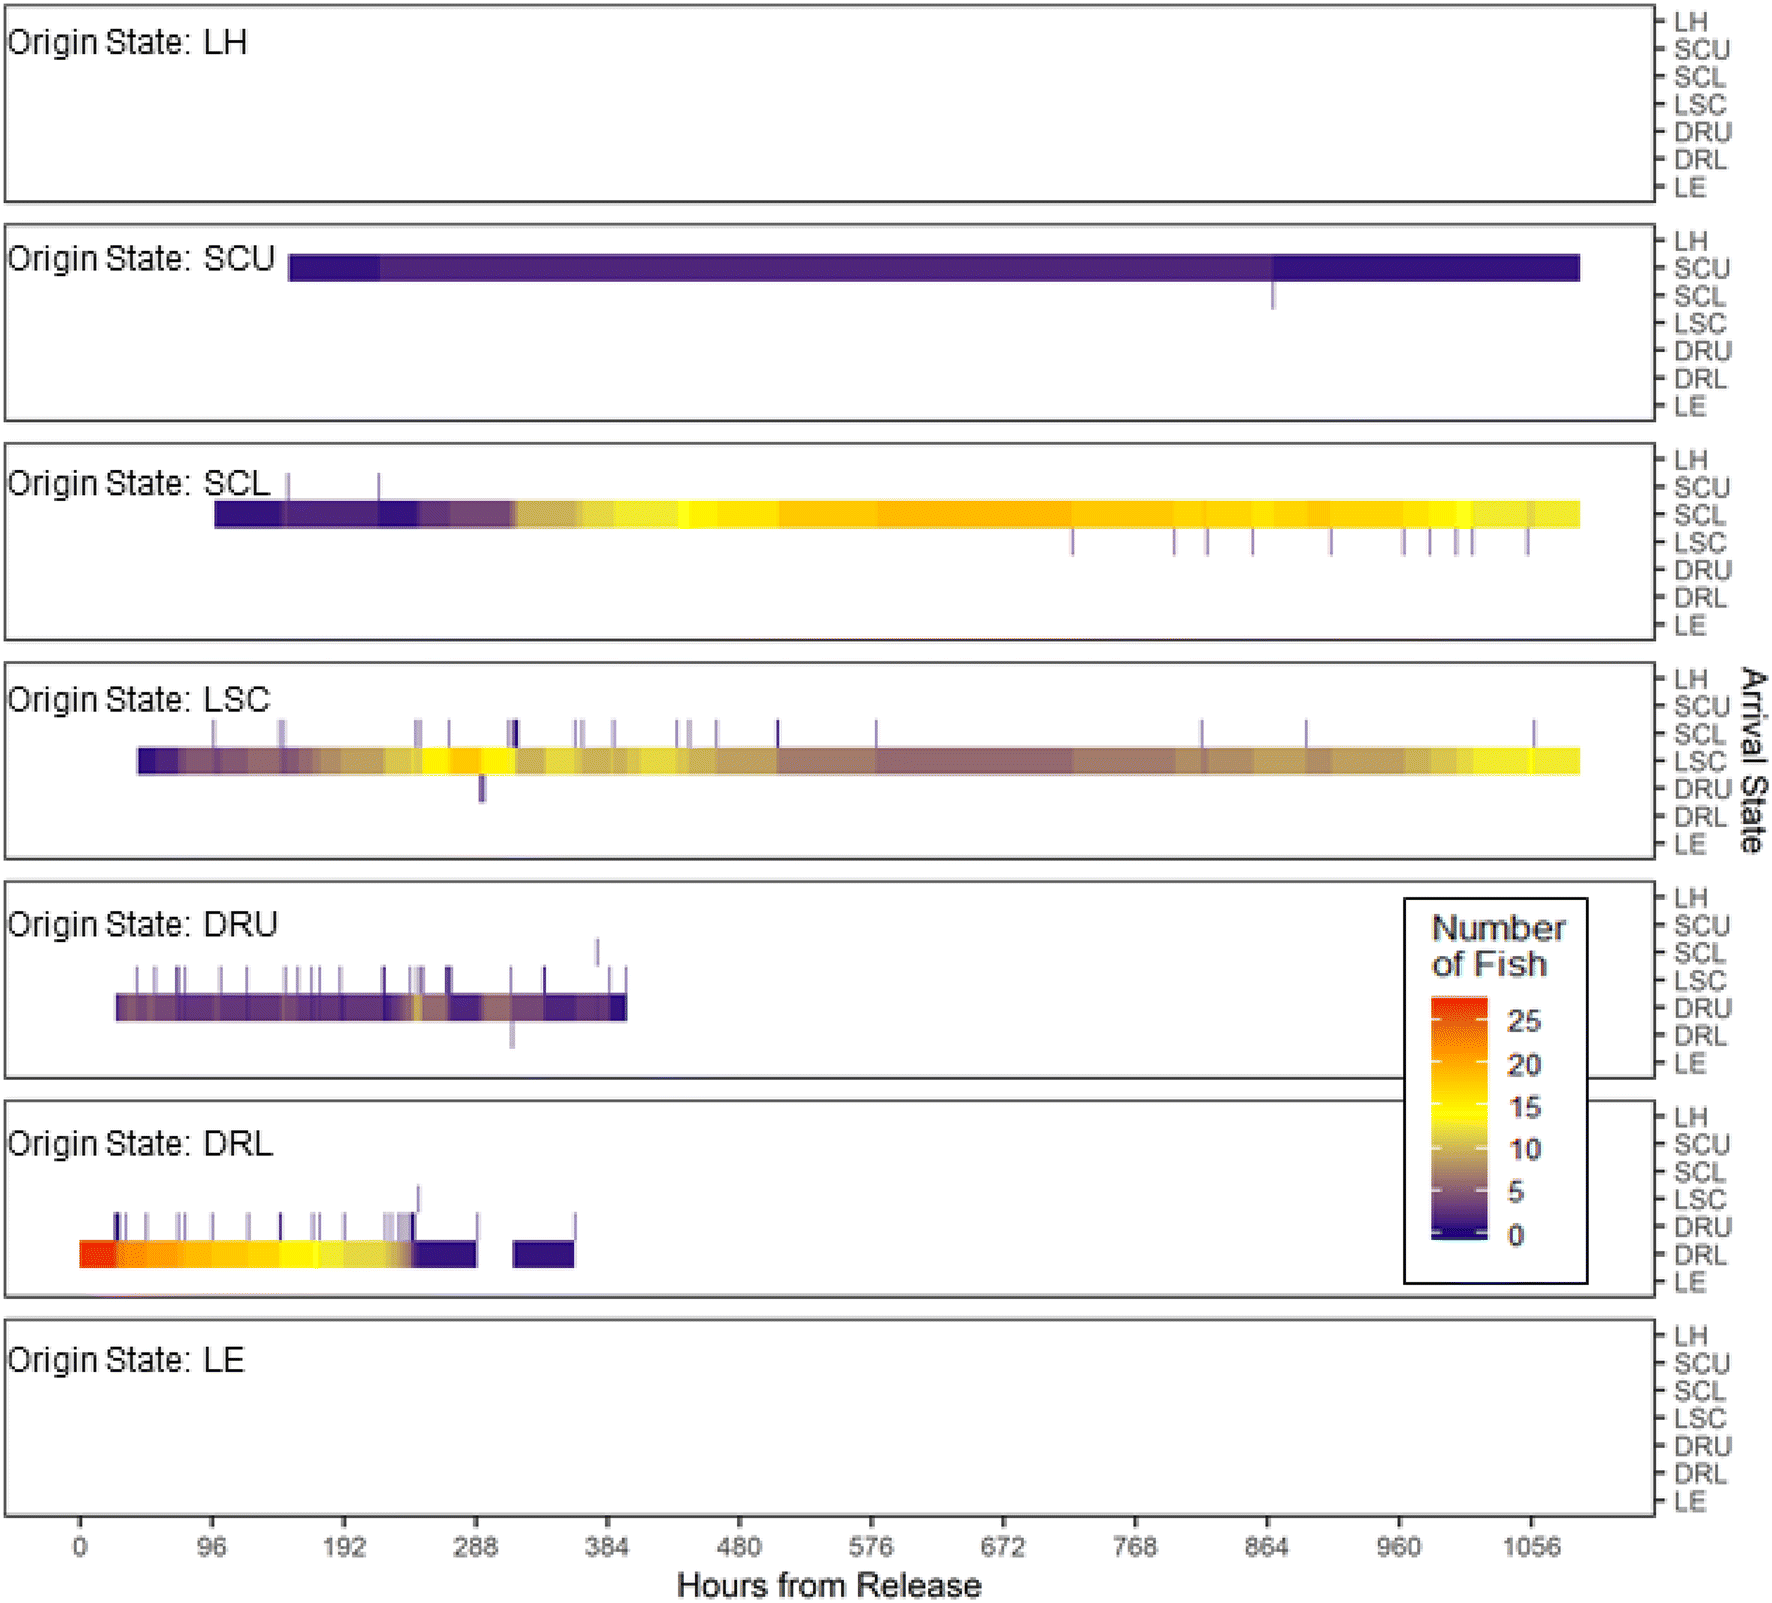Click legend value 25
The height and width of the screenshot is (1603, 1772).
[1524, 1021]
